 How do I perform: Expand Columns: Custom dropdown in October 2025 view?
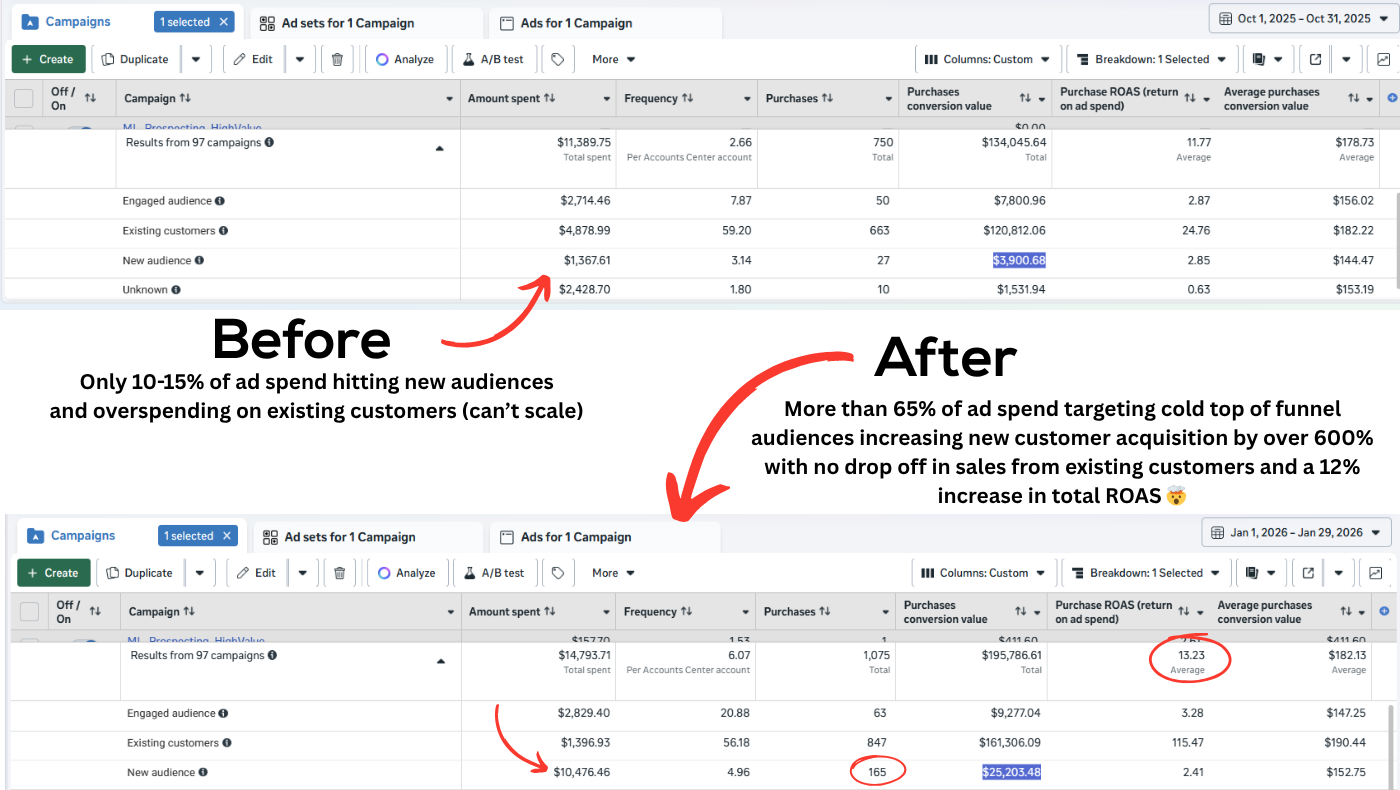pyautogui.click(x=987, y=59)
